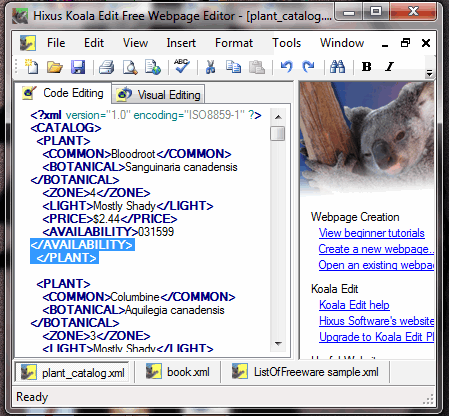Click the Columbine common name text

coord(135,297)
